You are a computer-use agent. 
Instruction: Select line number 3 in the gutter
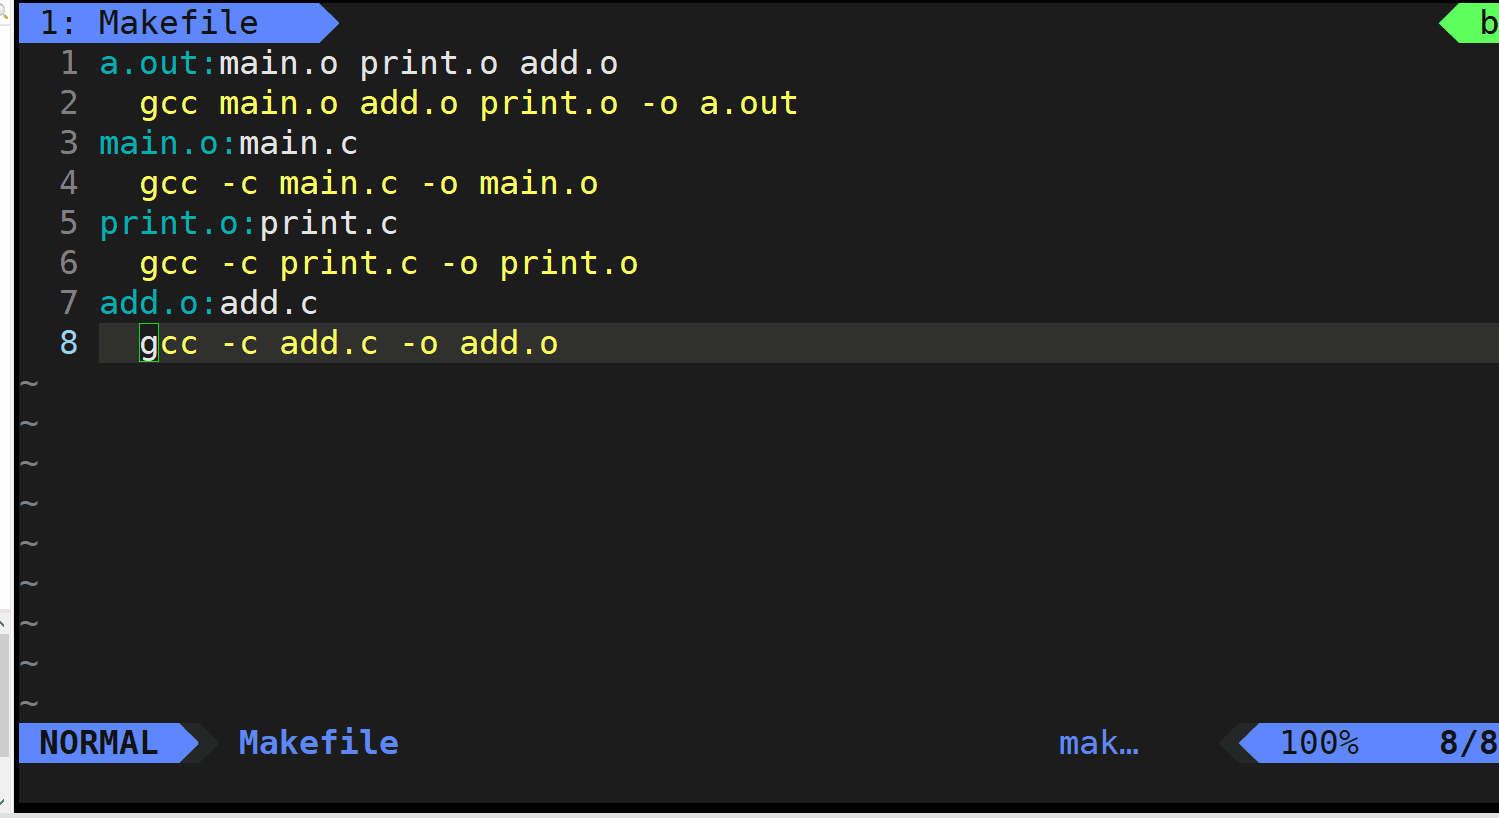point(68,142)
